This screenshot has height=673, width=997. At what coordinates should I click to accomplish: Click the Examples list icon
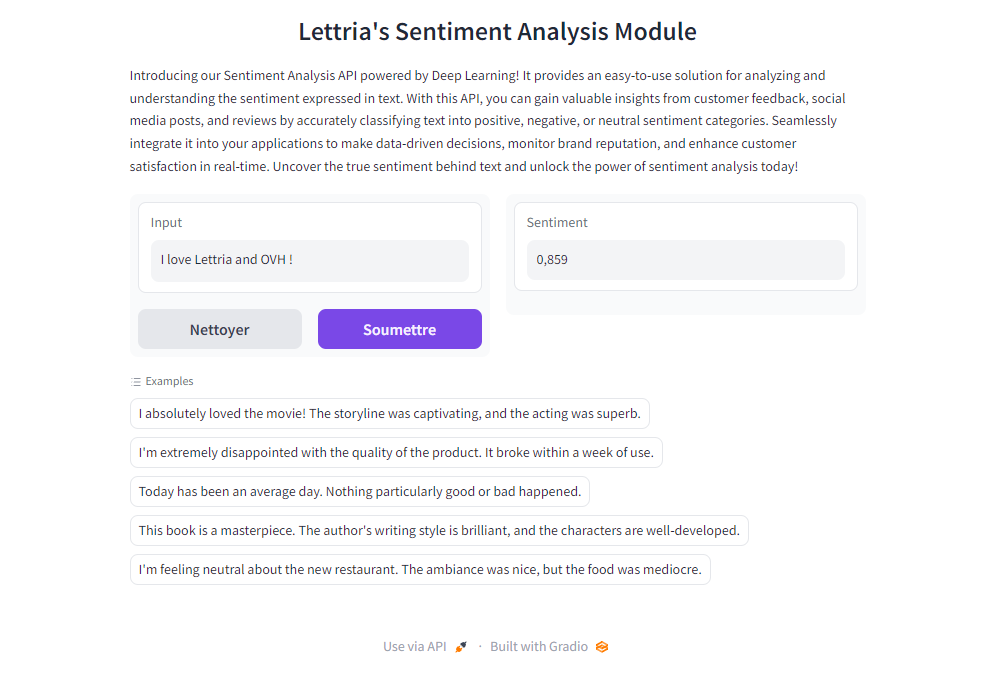tap(135, 381)
